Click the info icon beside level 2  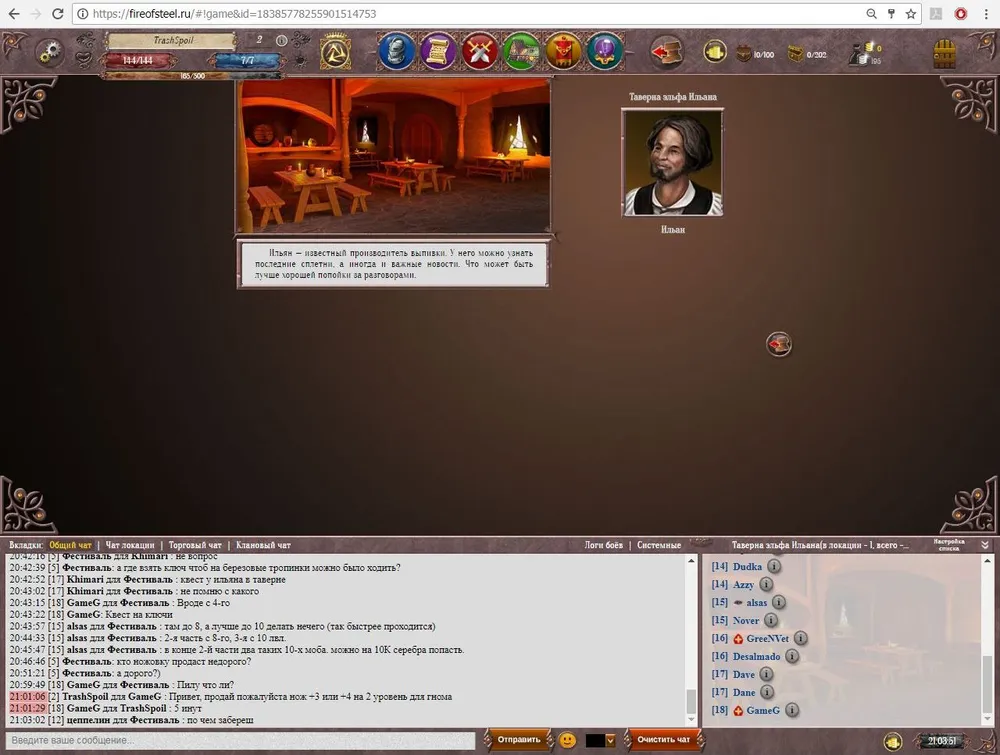[x=281, y=40]
